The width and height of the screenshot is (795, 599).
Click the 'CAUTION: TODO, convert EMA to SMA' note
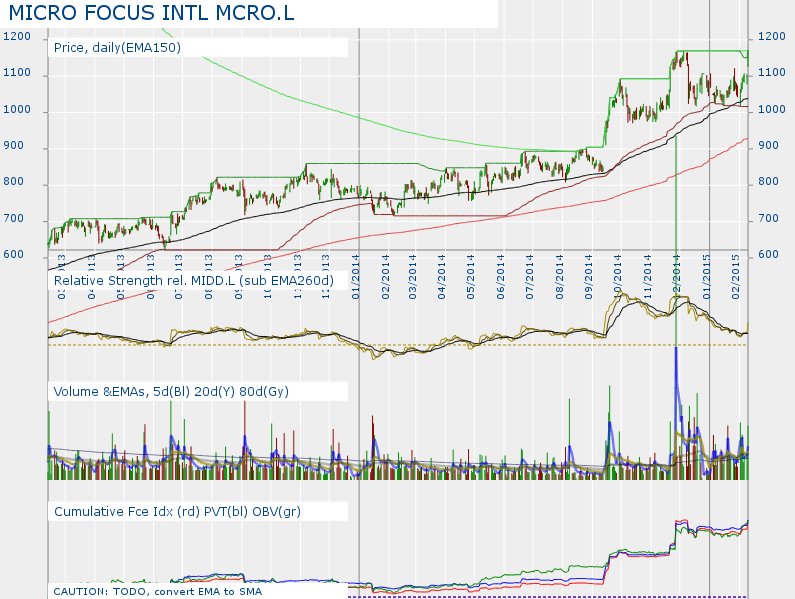click(x=158, y=591)
